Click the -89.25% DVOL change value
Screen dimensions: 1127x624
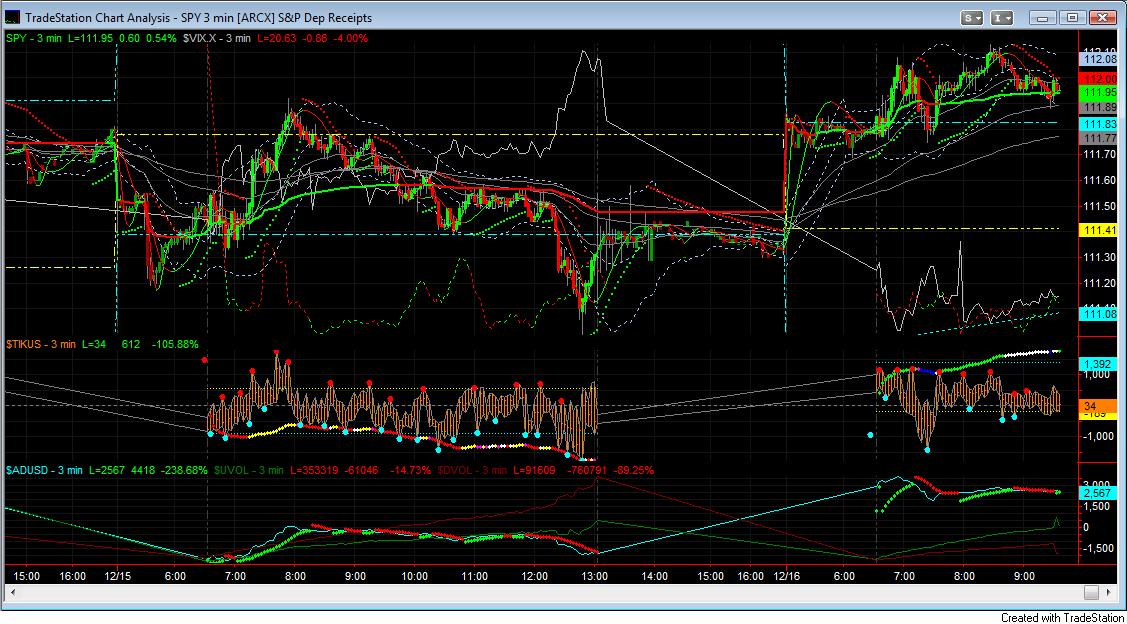[x=632, y=469]
